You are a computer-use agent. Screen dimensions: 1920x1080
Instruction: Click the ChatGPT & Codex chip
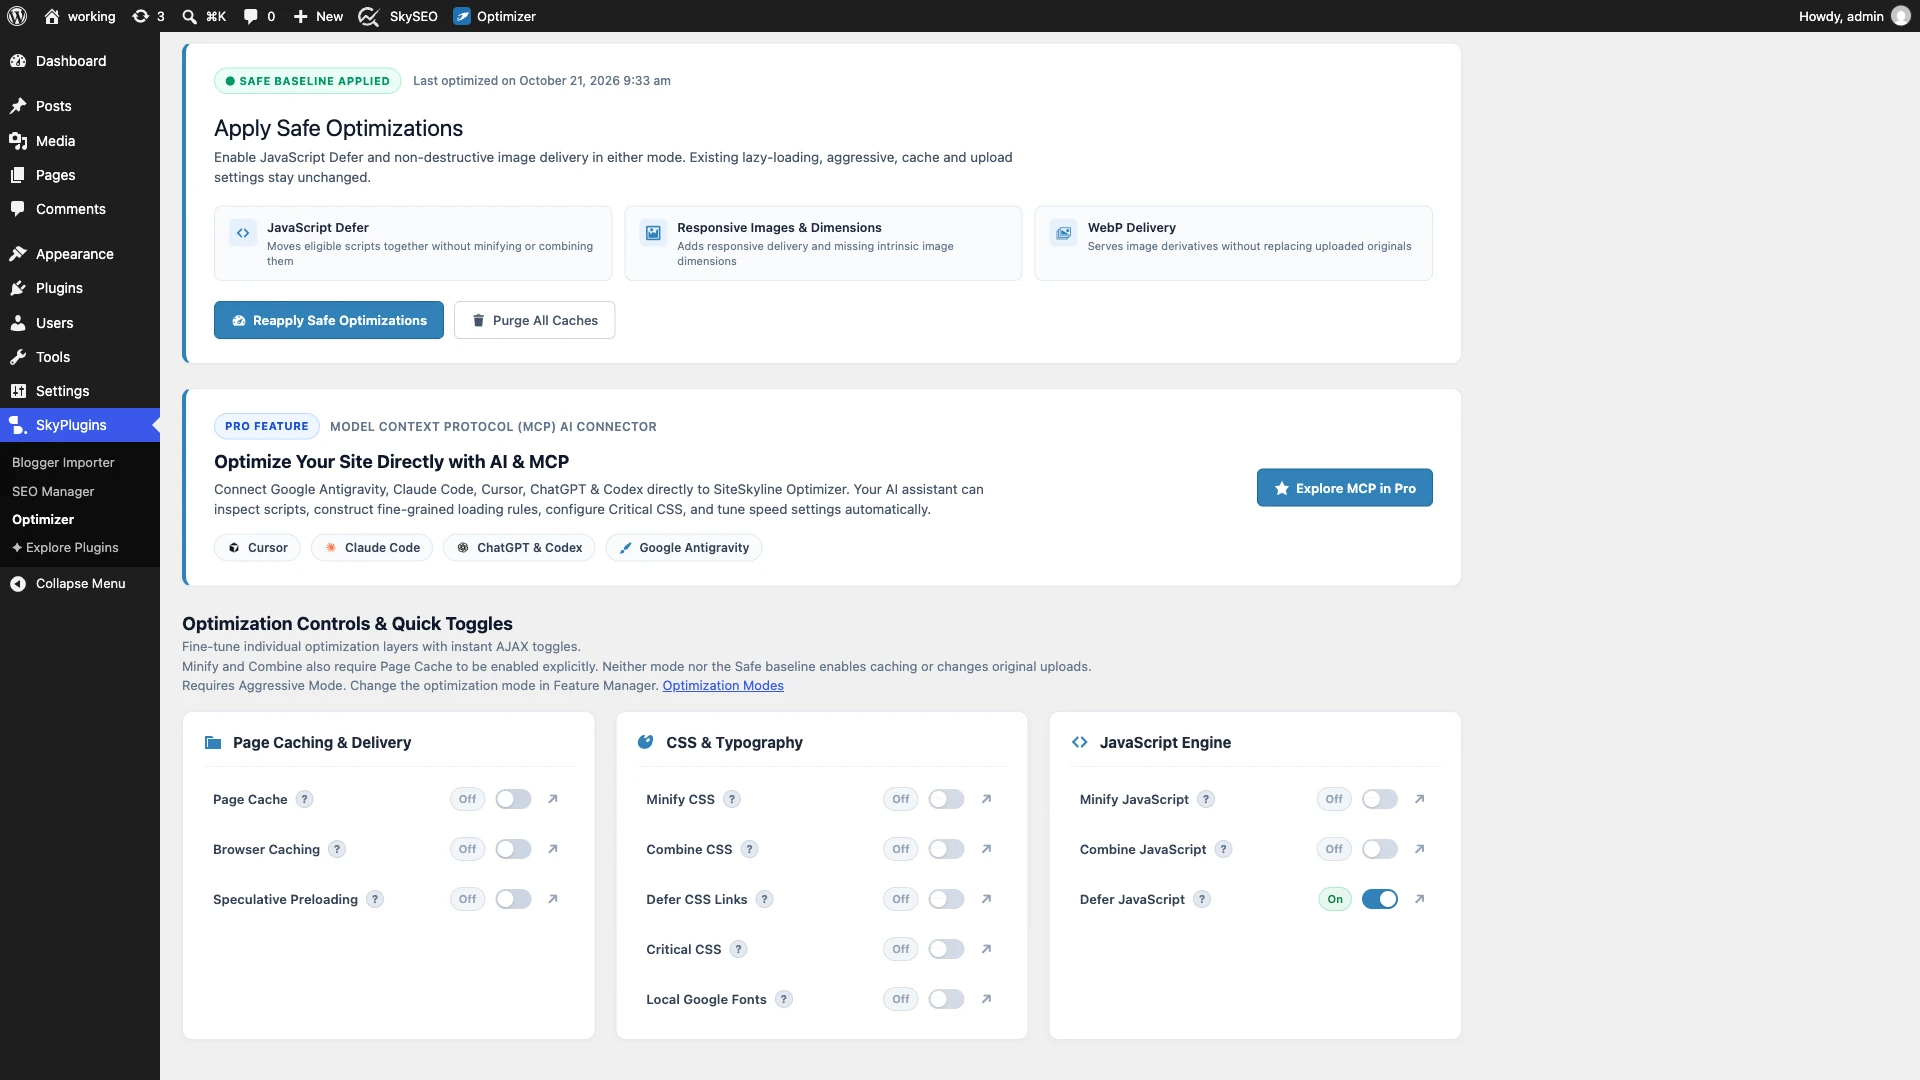click(x=519, y=548)
